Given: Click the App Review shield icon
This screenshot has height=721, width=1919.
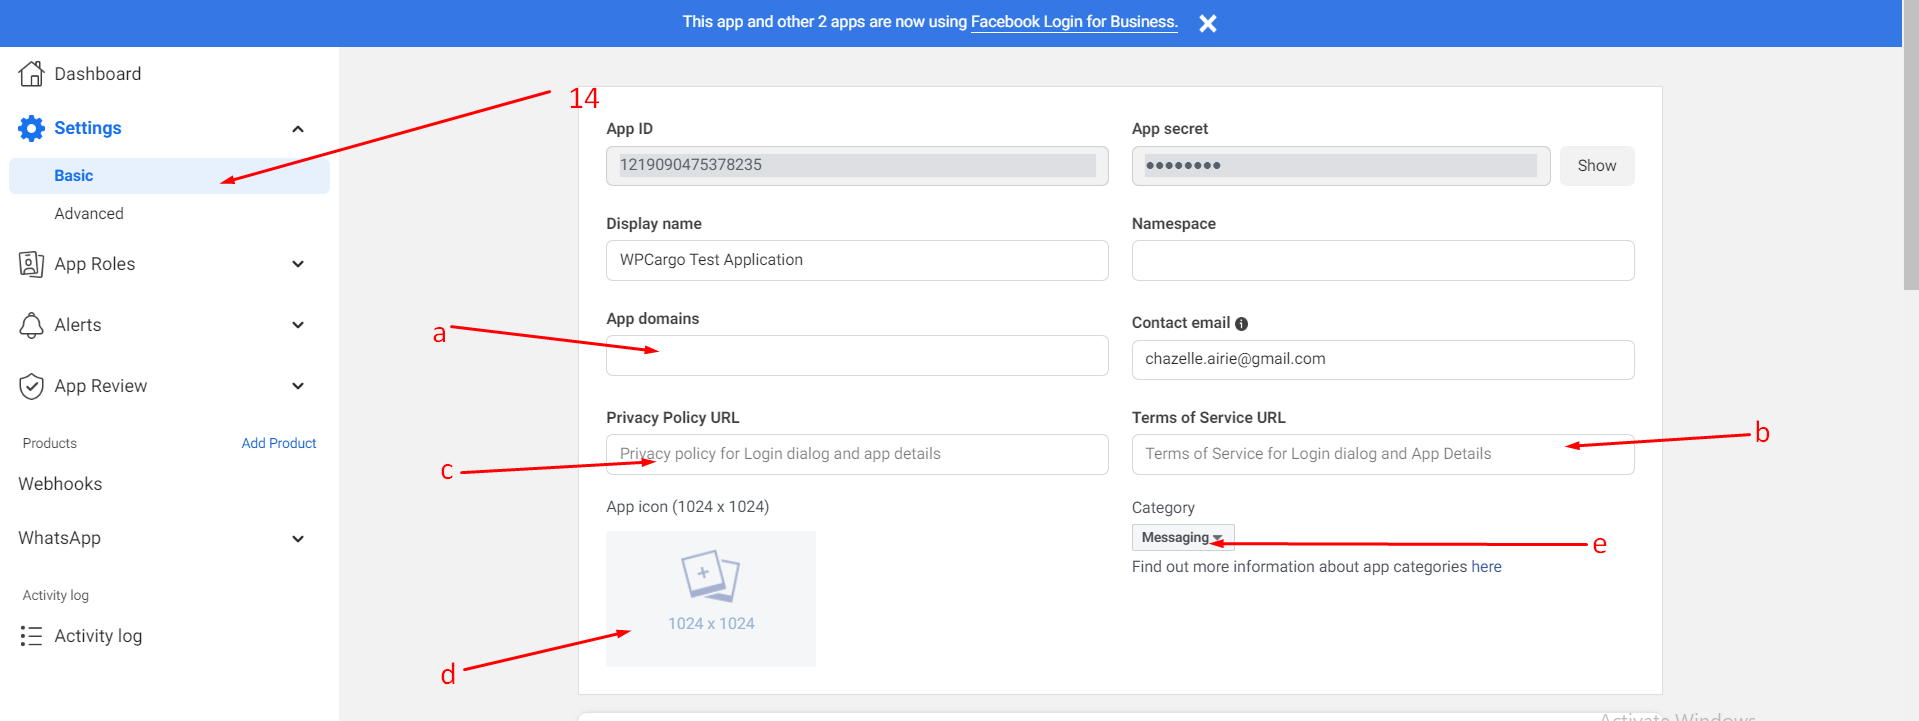Looking at the screenshot, I should click(32, 386).
